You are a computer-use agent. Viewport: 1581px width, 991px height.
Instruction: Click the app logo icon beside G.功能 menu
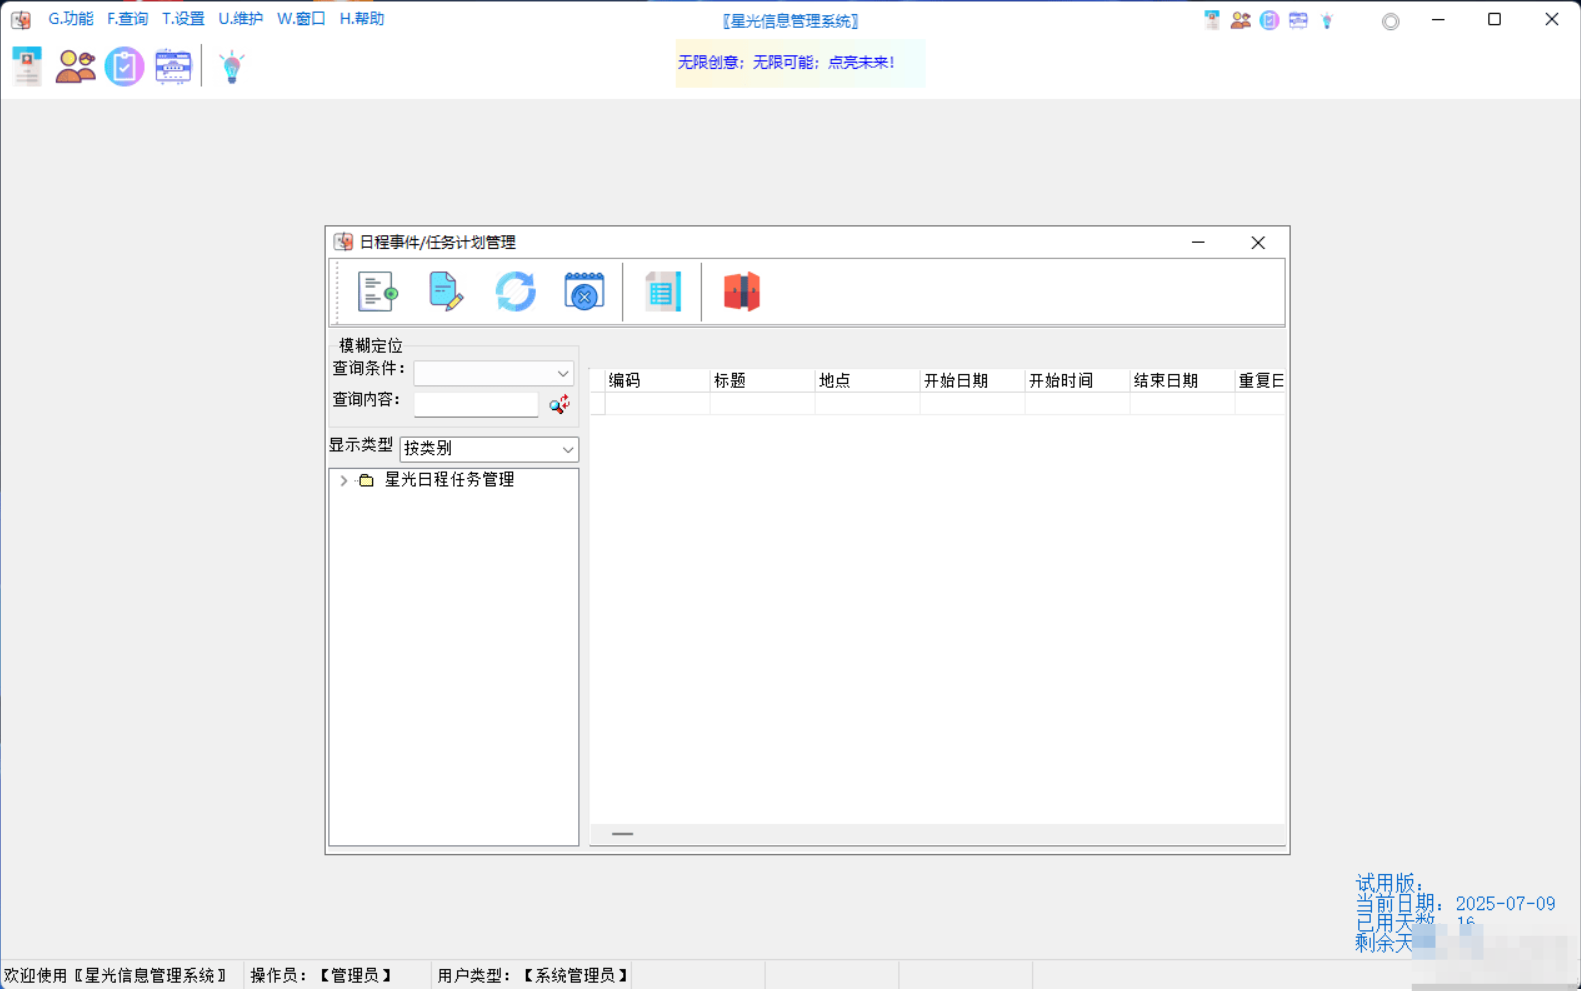[21, 19]
